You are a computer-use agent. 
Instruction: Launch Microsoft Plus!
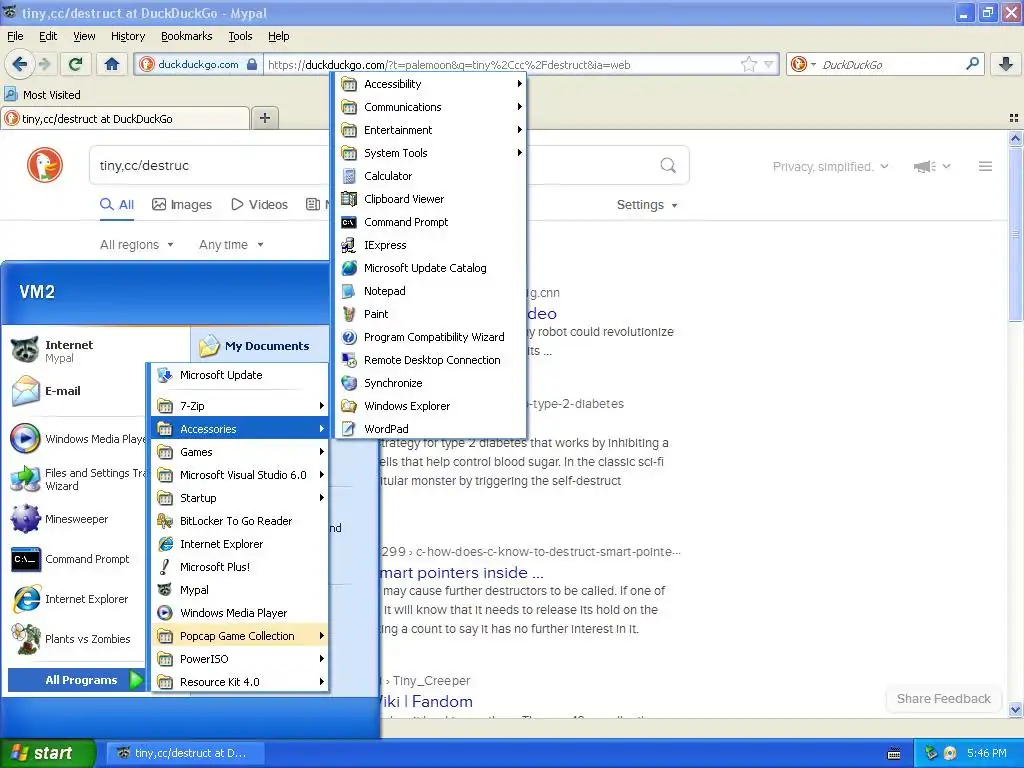pyautogui.click(x=240, y=566)
